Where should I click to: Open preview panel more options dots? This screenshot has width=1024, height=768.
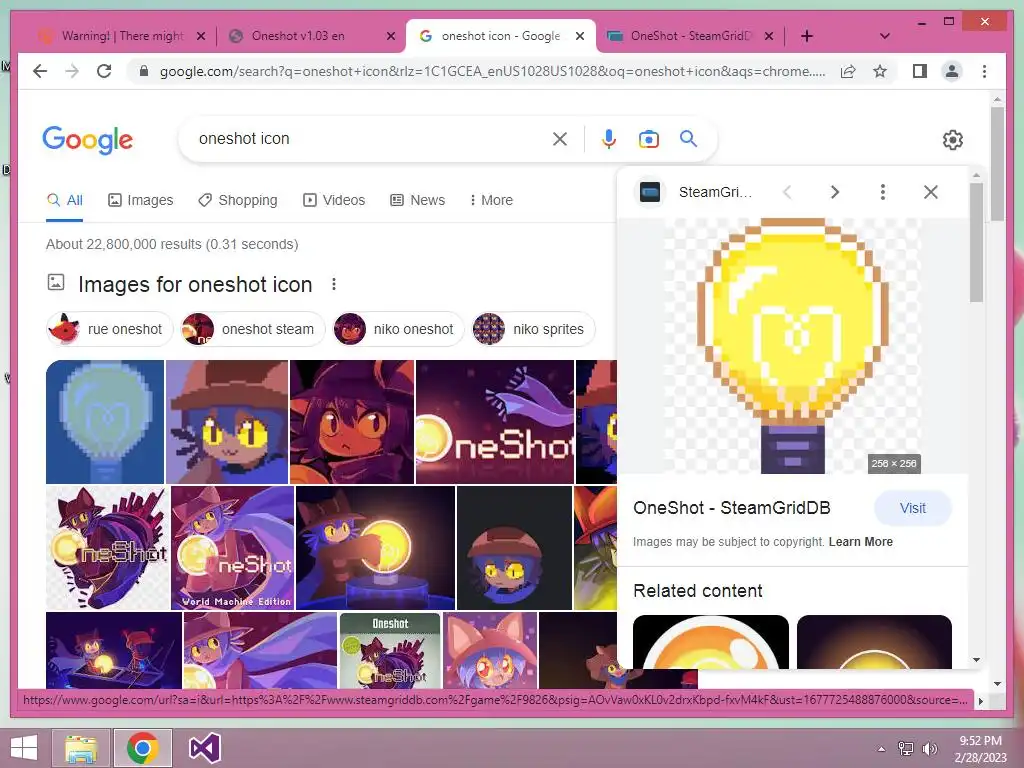pyautogui.click(x=882, y=192)
